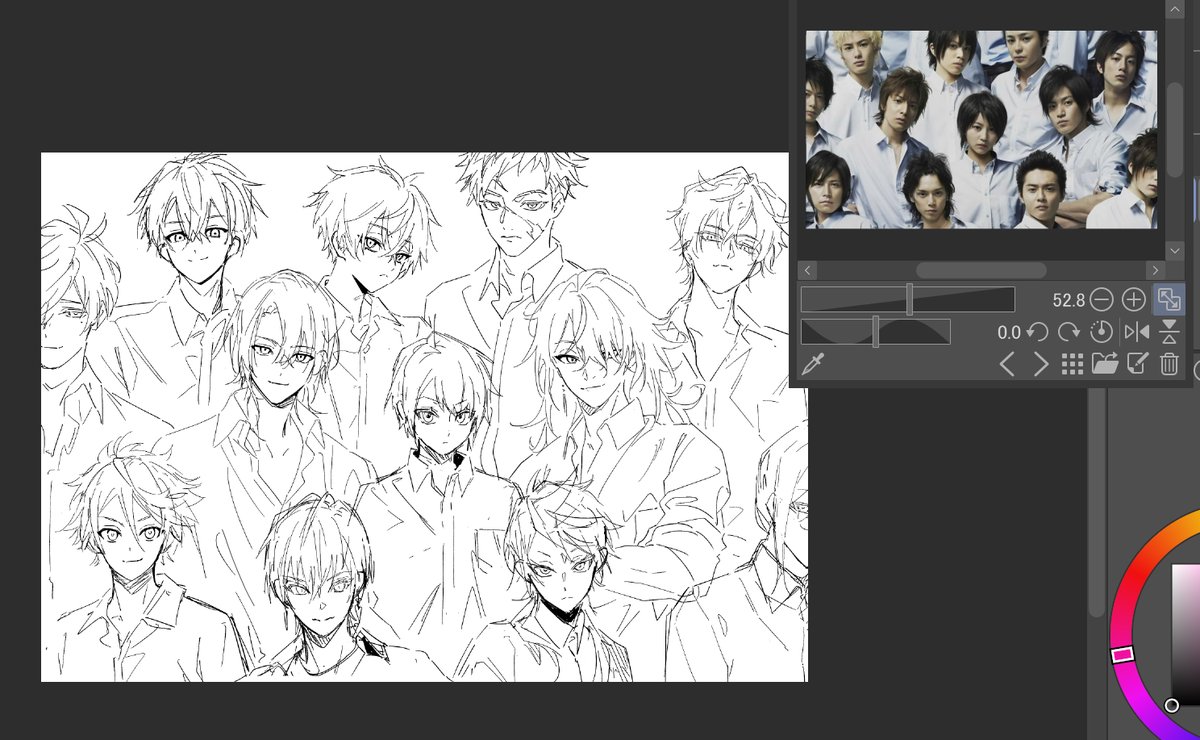Flip Sub View image horizontally

click(x=1137, y=332)
